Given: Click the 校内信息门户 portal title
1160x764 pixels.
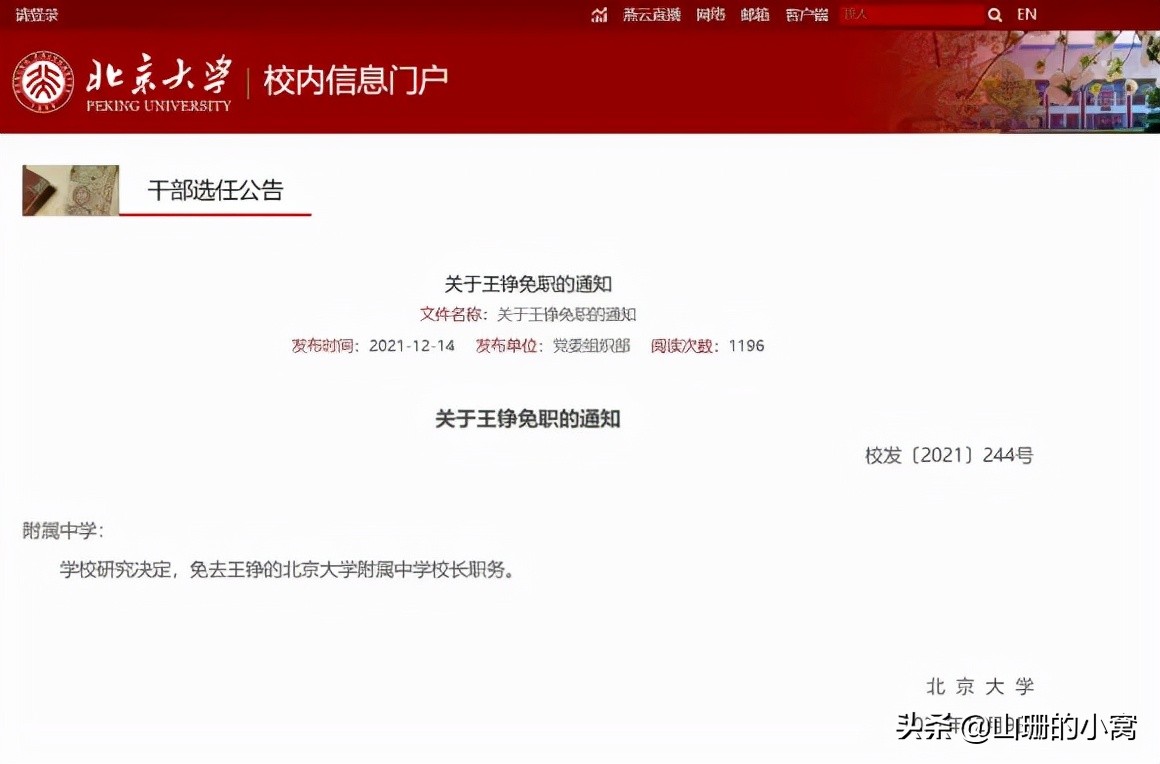Looking at the screenshot, I should [356, 80].
